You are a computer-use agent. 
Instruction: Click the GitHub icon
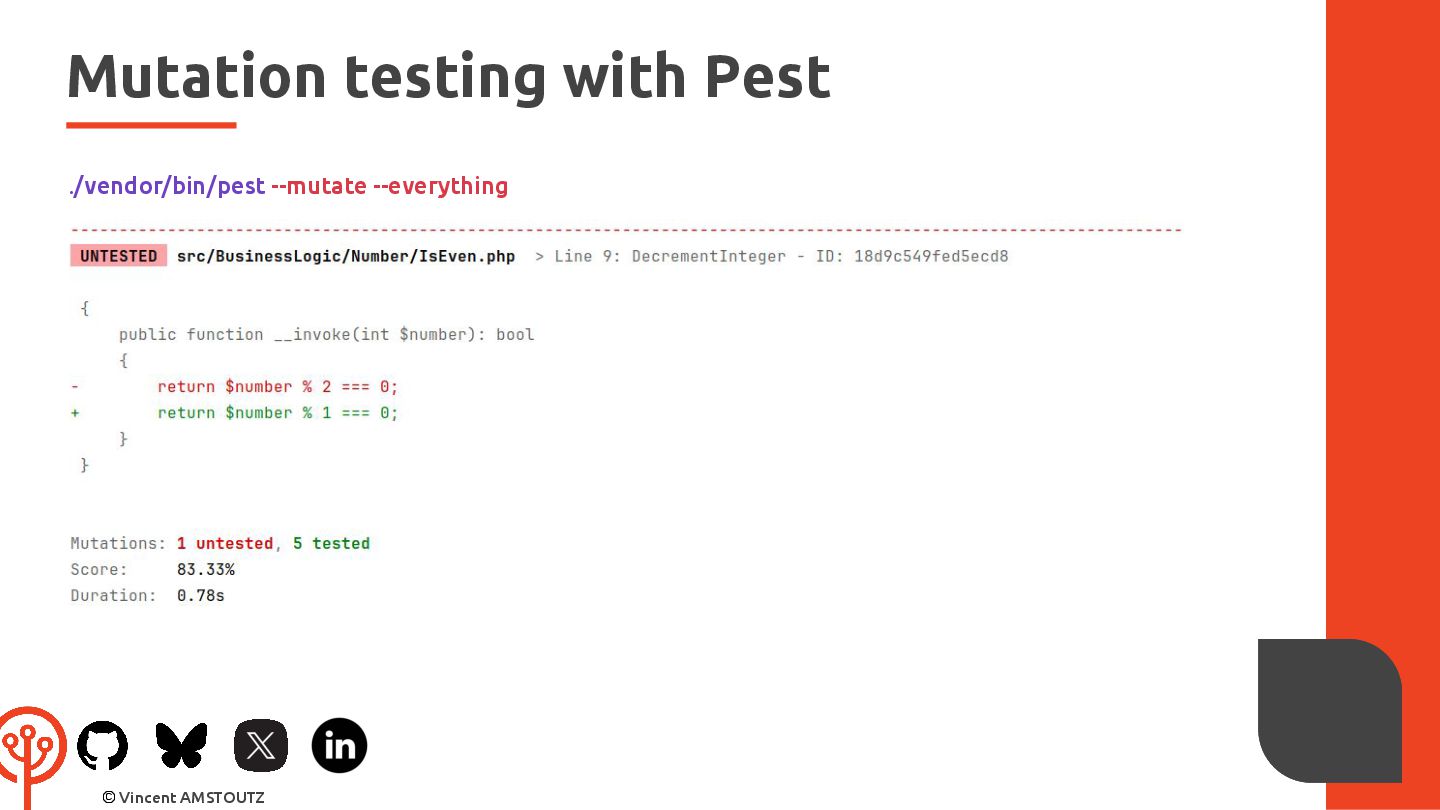click(x=102, y=746)
